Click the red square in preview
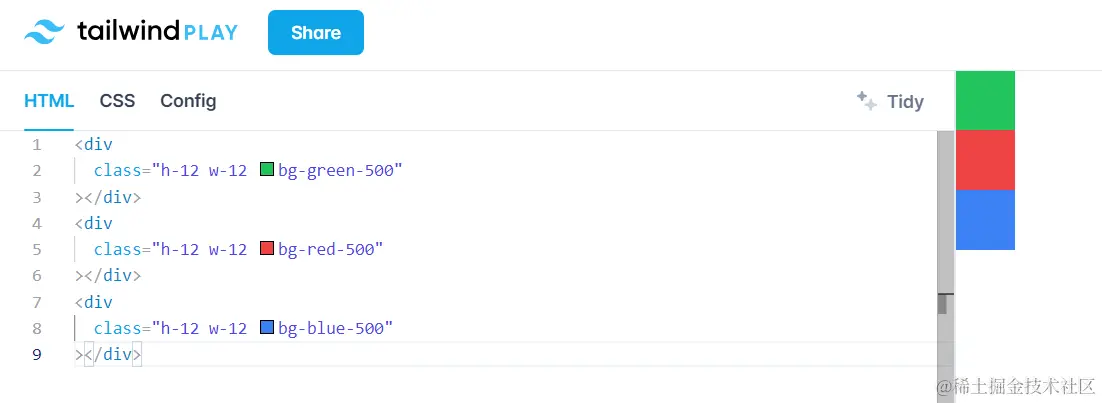Image resolution: width=1102 pixels, height=403 pixels. (985, 160)
